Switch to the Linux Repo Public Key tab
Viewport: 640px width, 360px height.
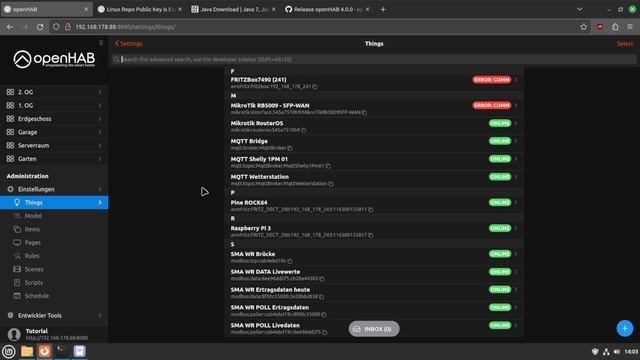pos(140,9)
